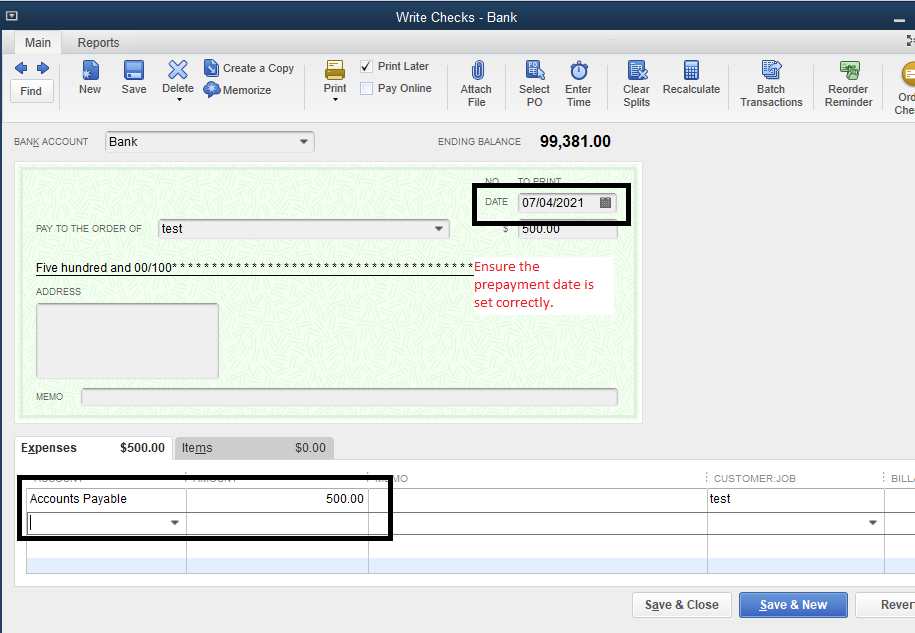The height and width of the screenshot is (633, 915).
Task: Expand the Print dropdown arrow
Action: (336, 100)
